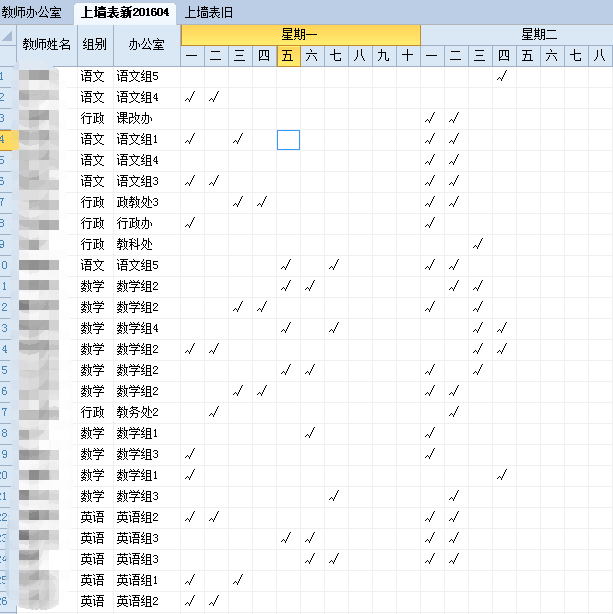Click 英语组1 row check under Monday period 三
The width and height of the screenshot is (613, 614).
point(240,580)
